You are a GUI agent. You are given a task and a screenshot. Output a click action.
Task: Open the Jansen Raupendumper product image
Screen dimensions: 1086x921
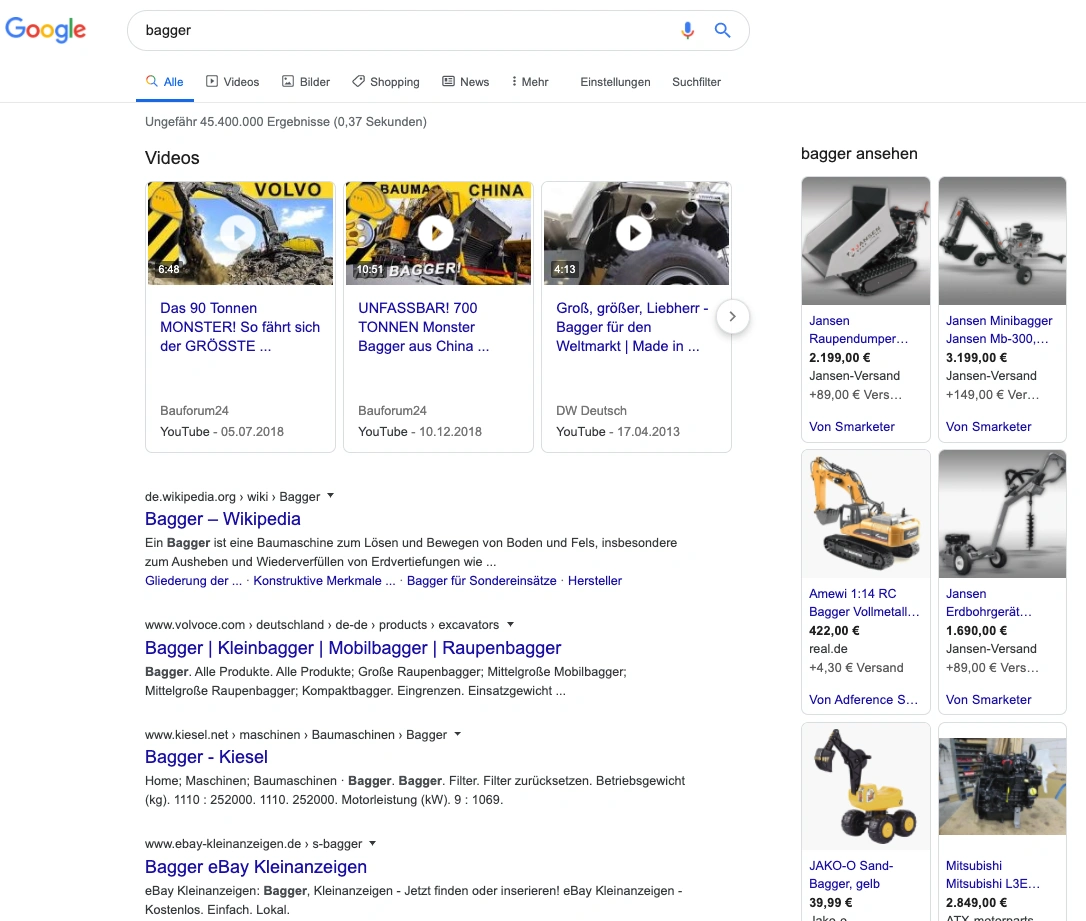tap(865, 240)
